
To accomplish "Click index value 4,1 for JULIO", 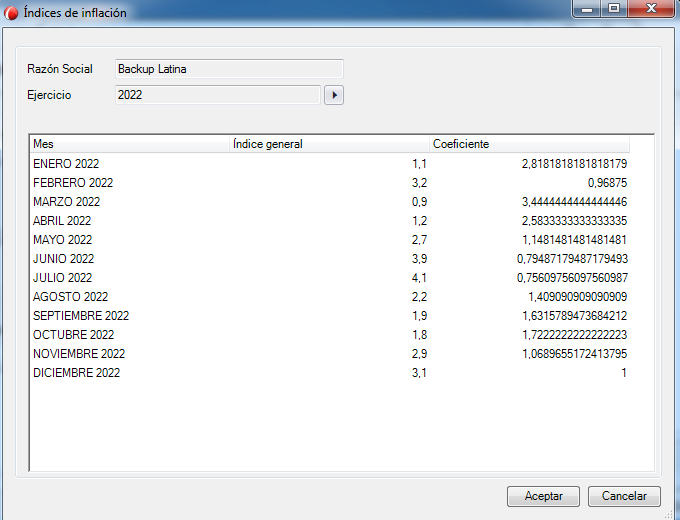I will click(419, 278).
